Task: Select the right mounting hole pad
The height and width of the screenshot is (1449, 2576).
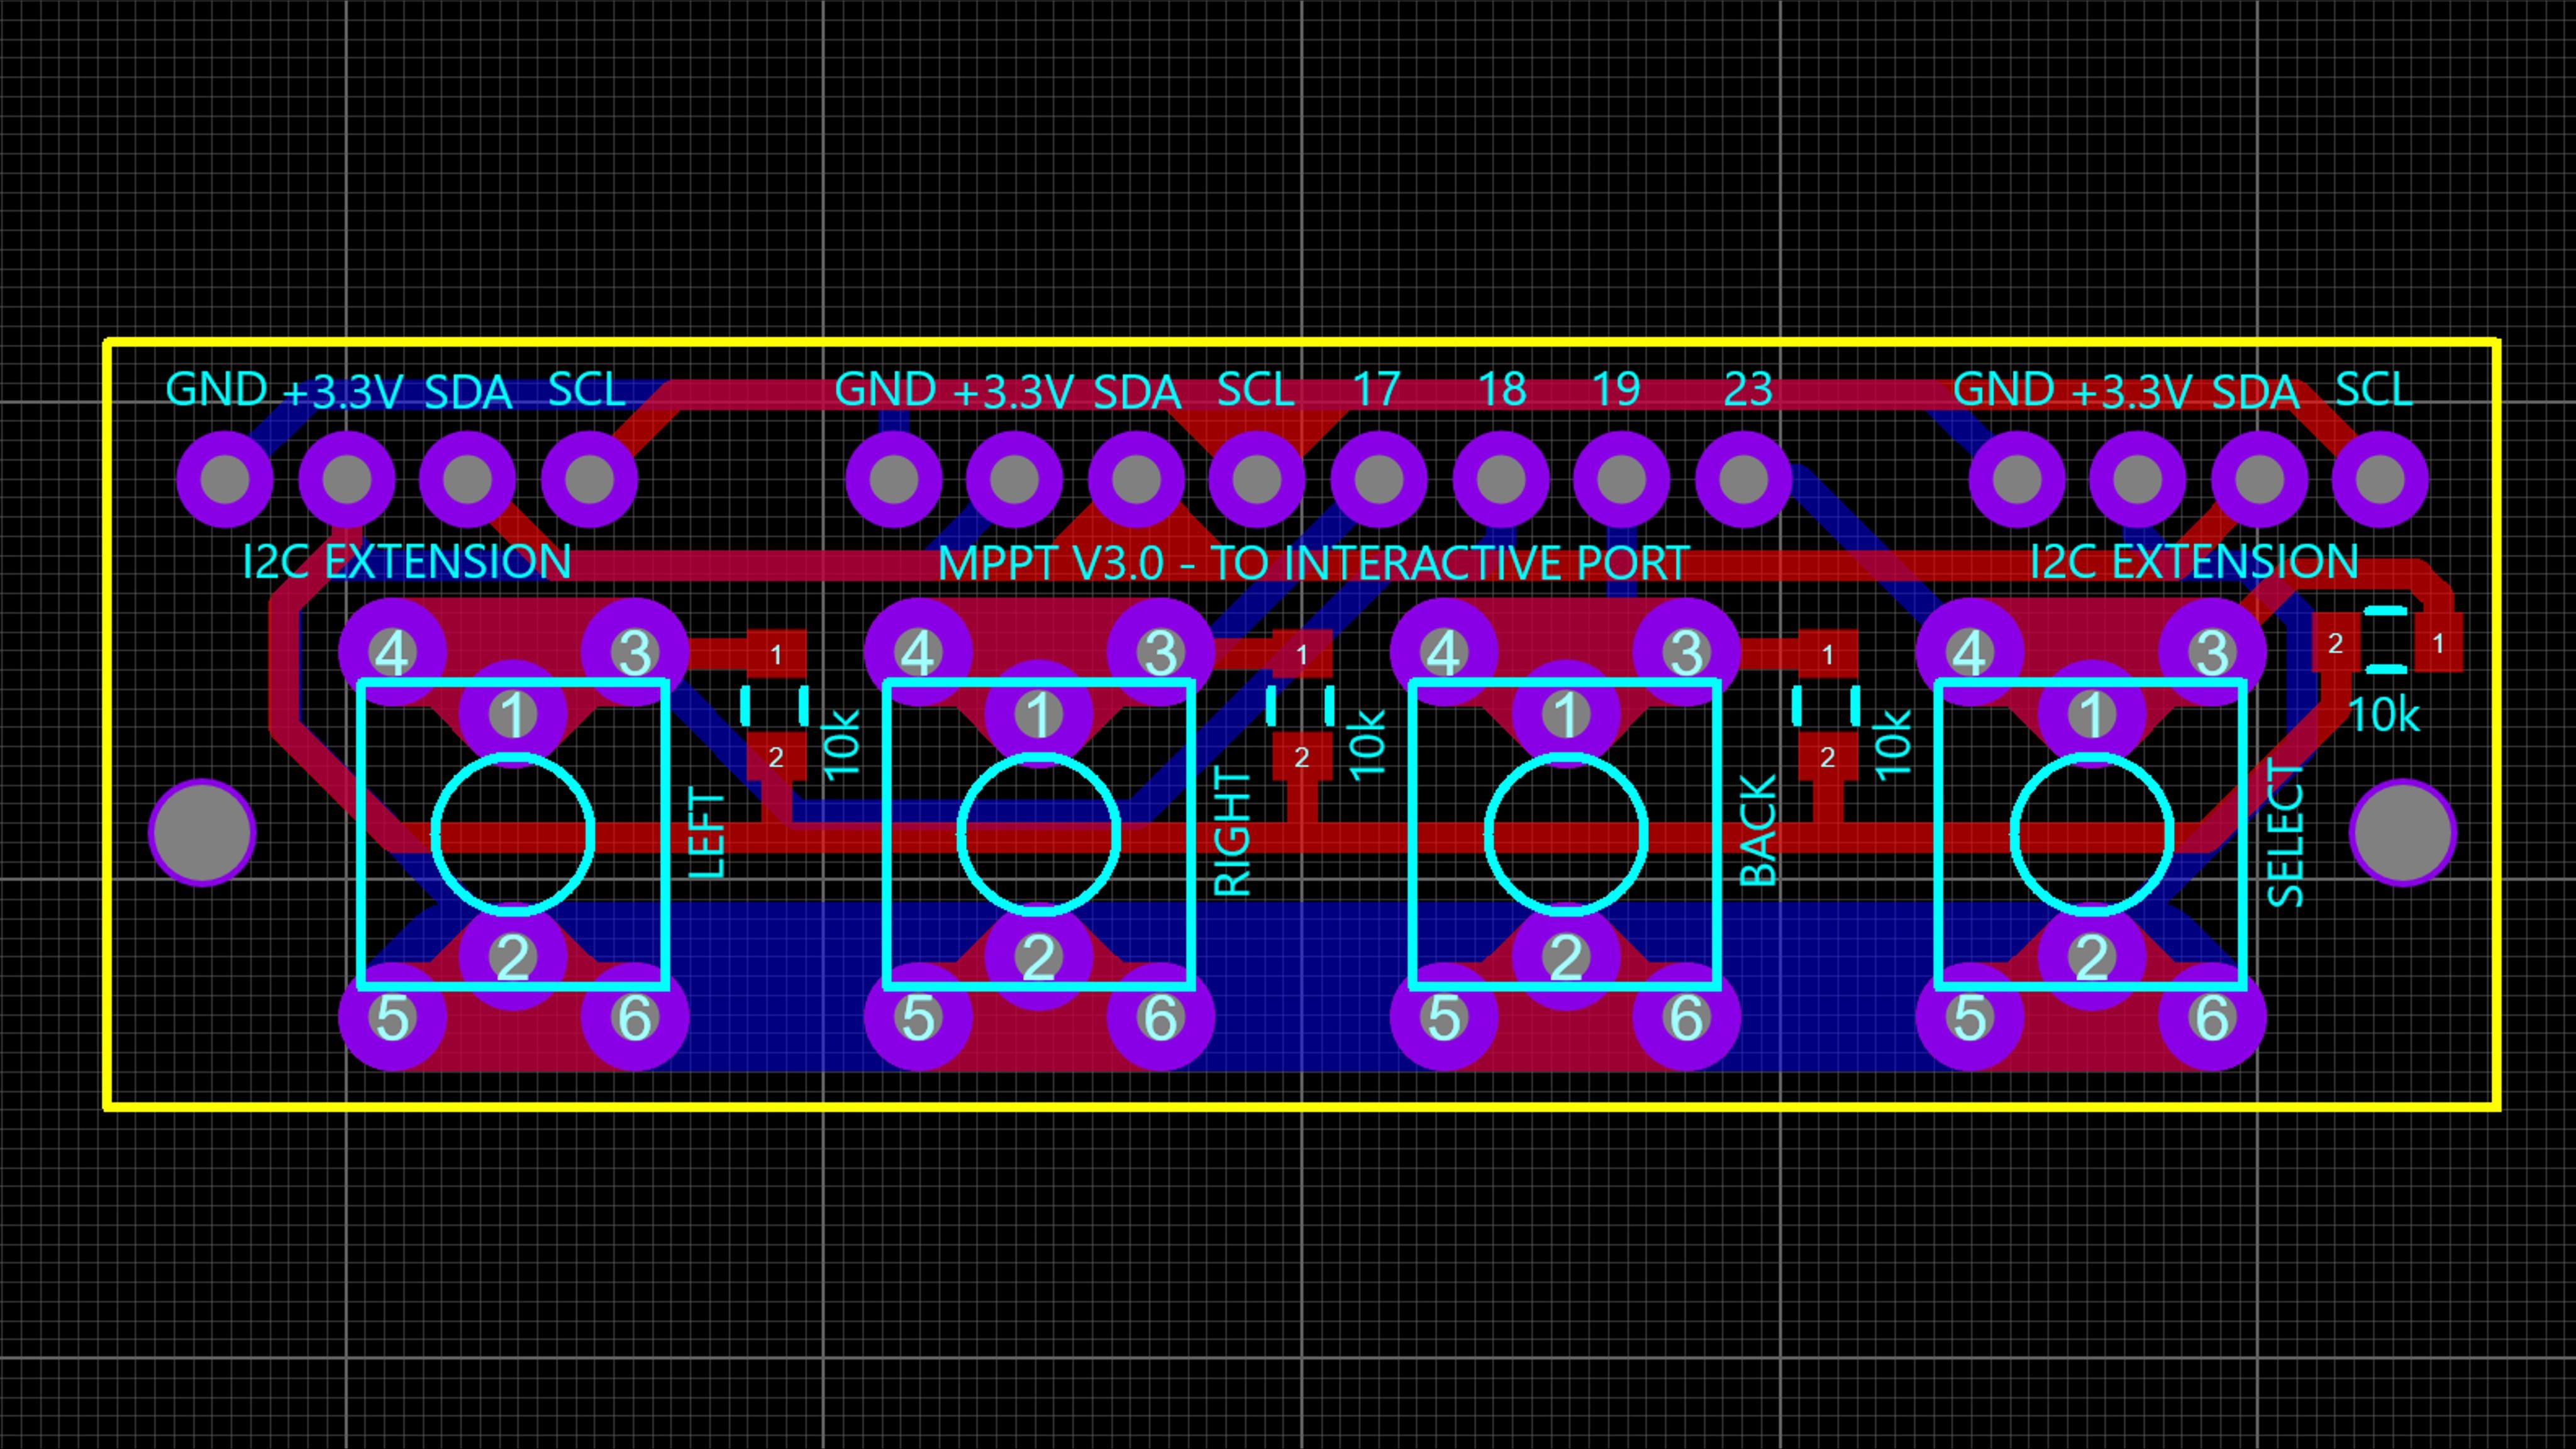Action: click(x=2402, y=832)
